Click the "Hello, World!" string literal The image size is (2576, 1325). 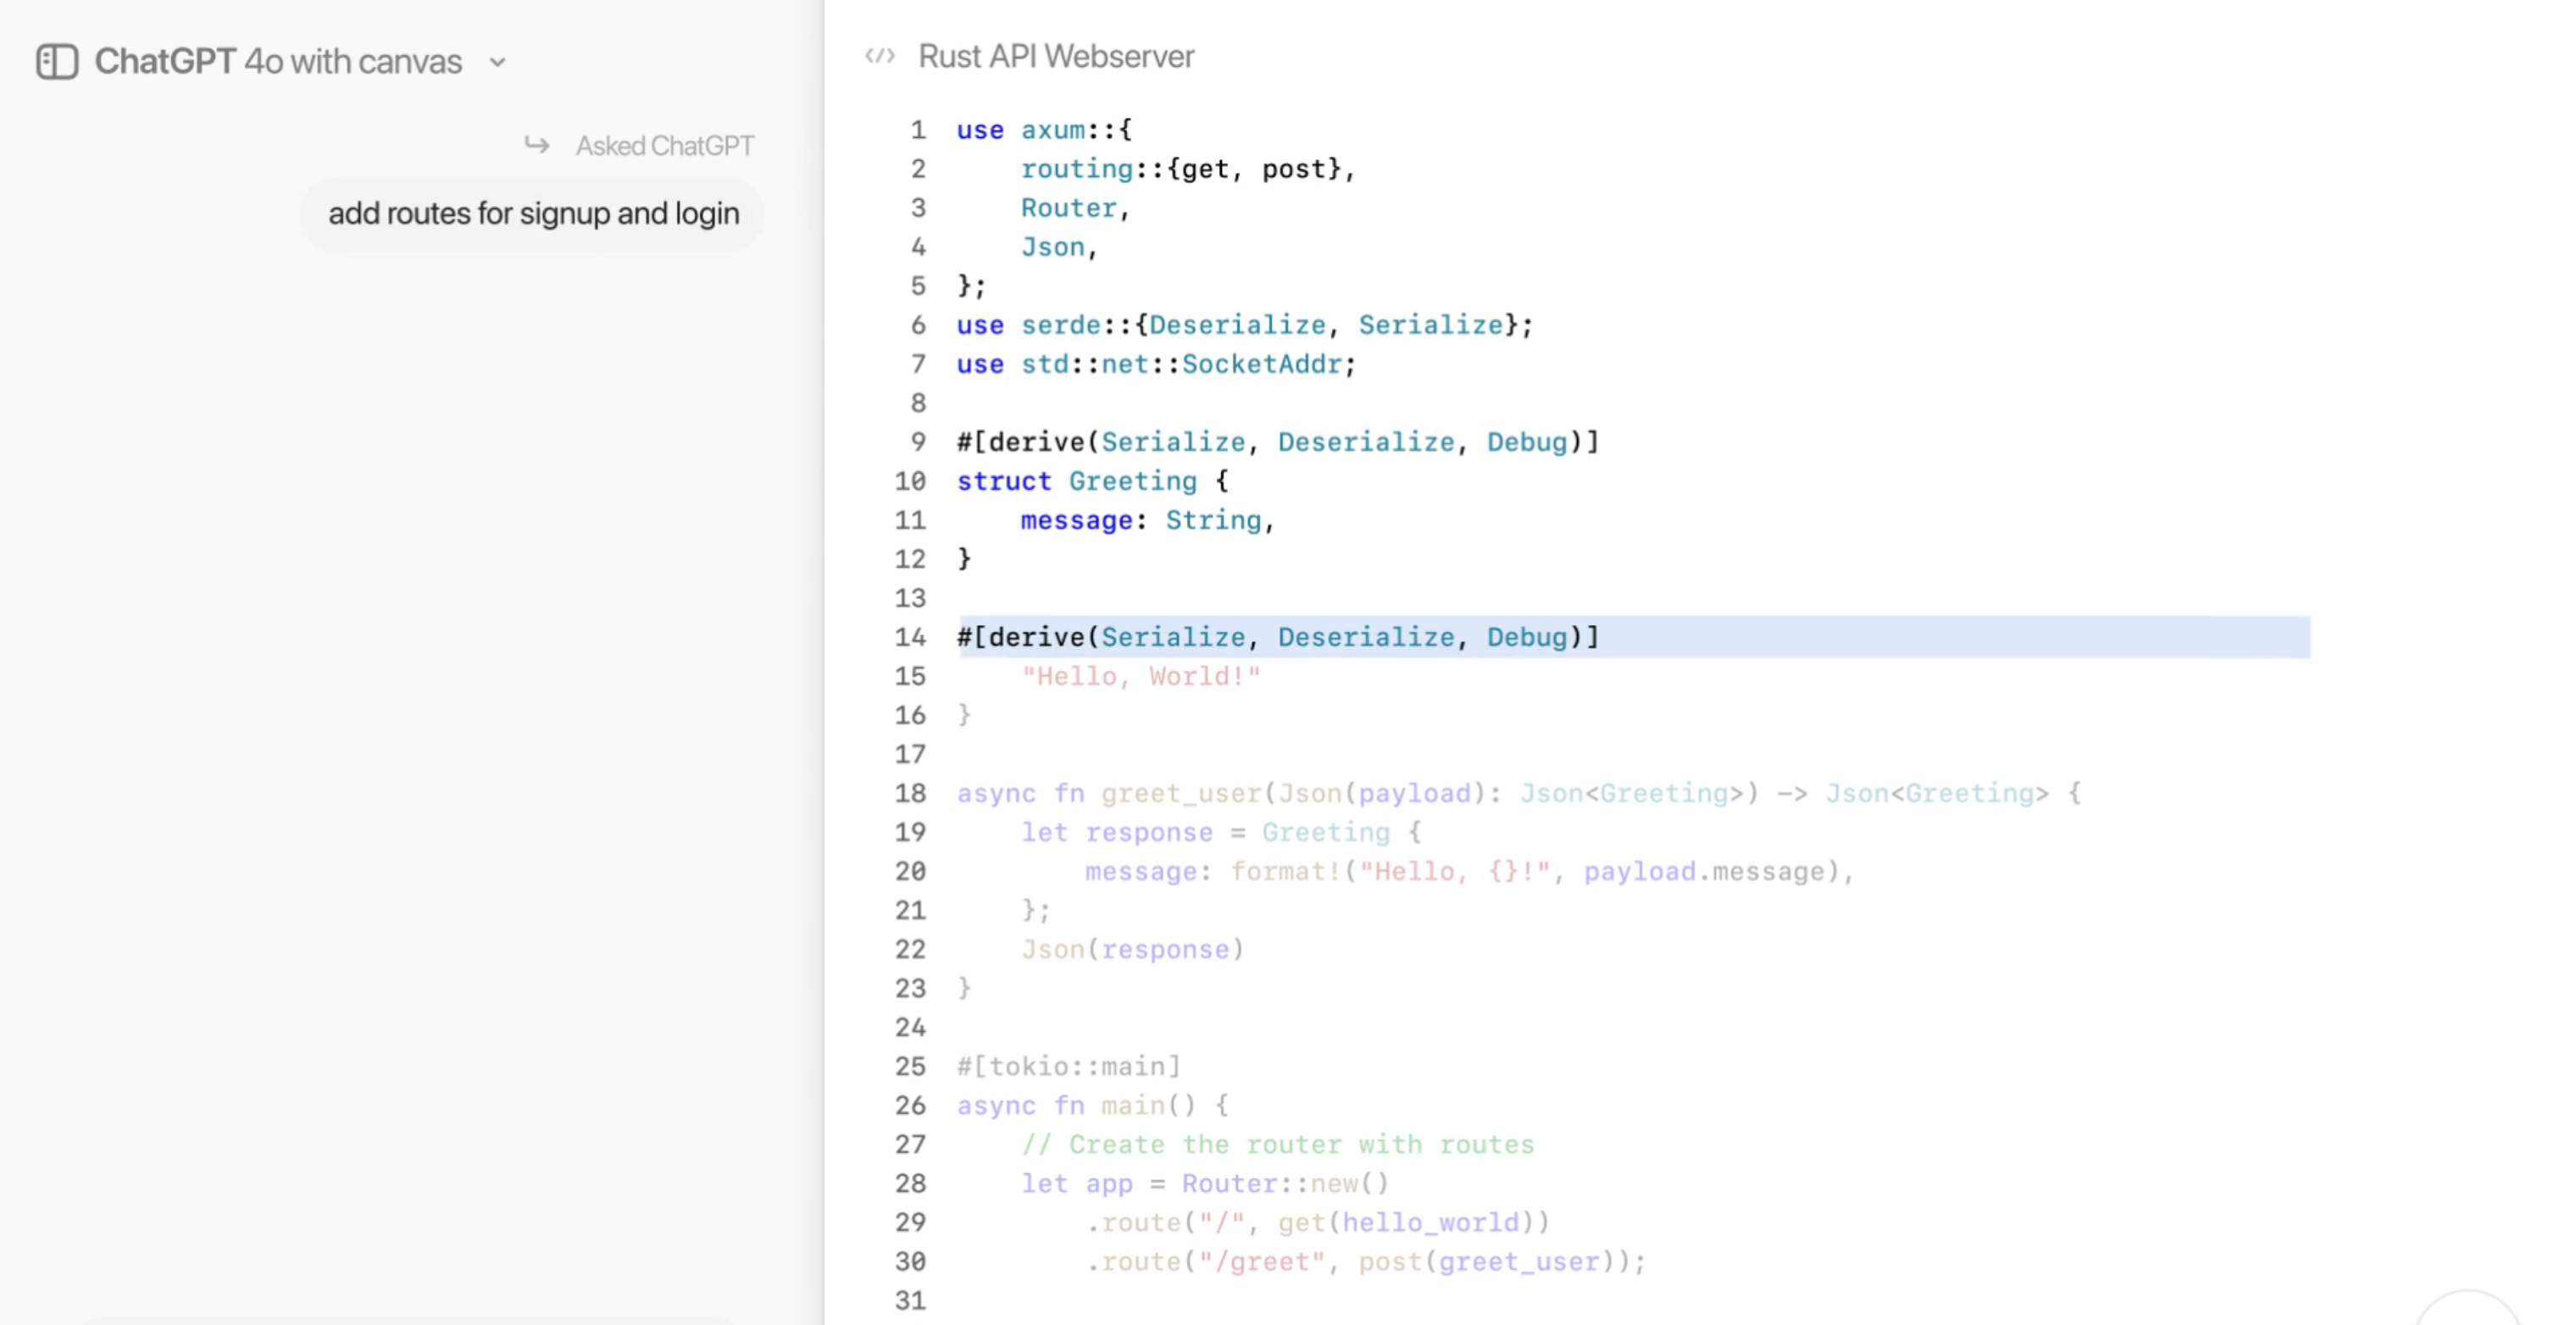[x=1141, y=676]
